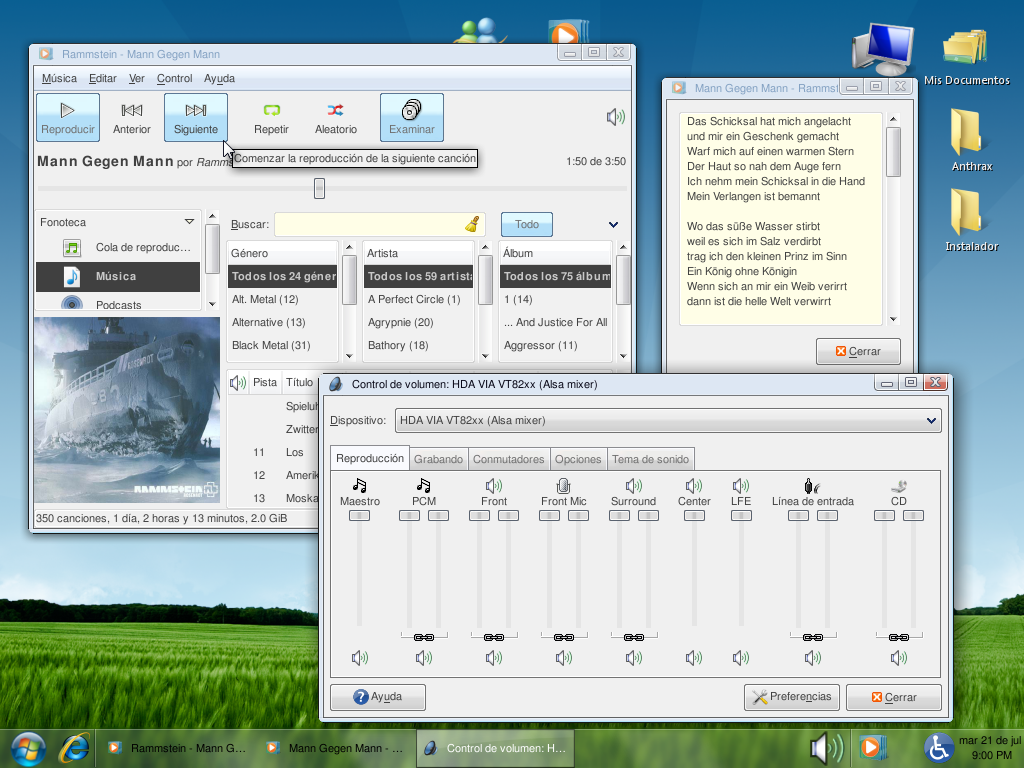
Task: Click the song position slider handle
Action: click(x=319, y=189)
